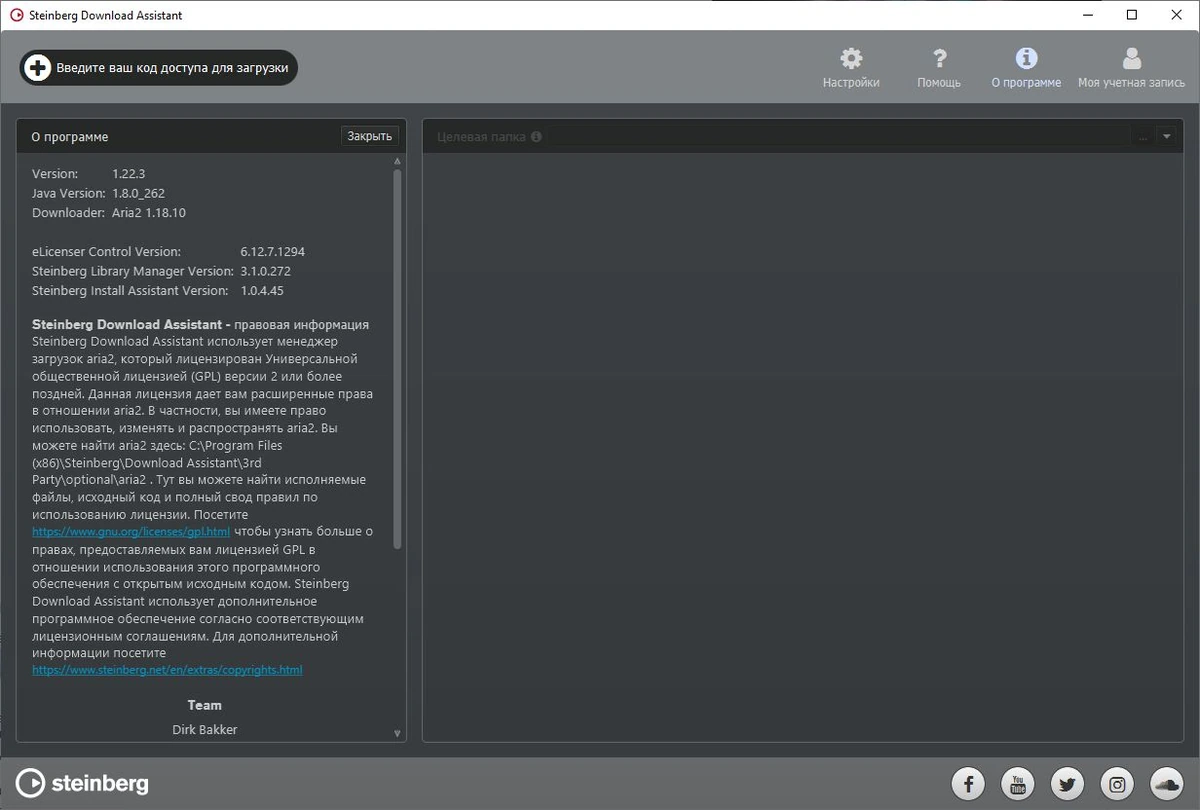The image size is (1200, 810).
Task: Click Java Version value 1.8.0_262
Action: (138, 193)
